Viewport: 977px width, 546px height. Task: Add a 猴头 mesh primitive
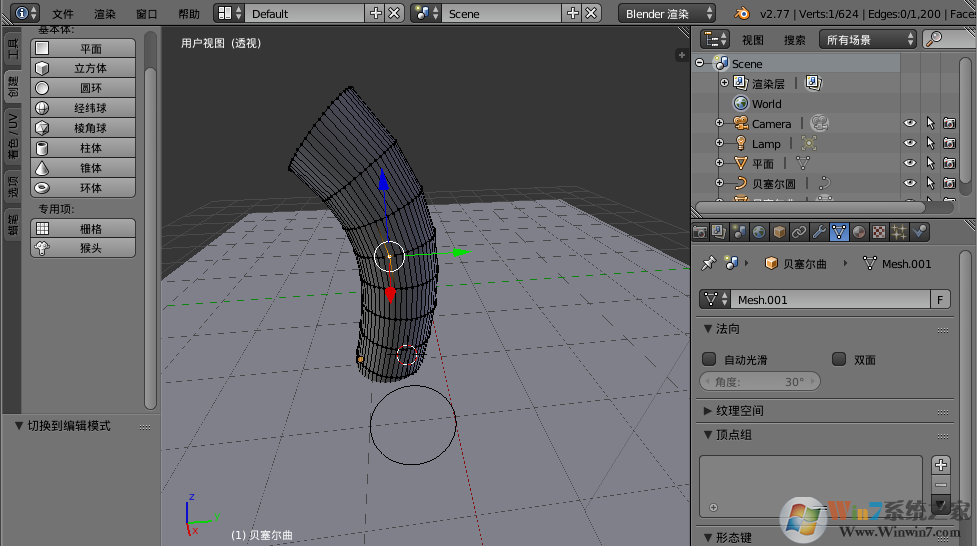(x=84, y=248)
